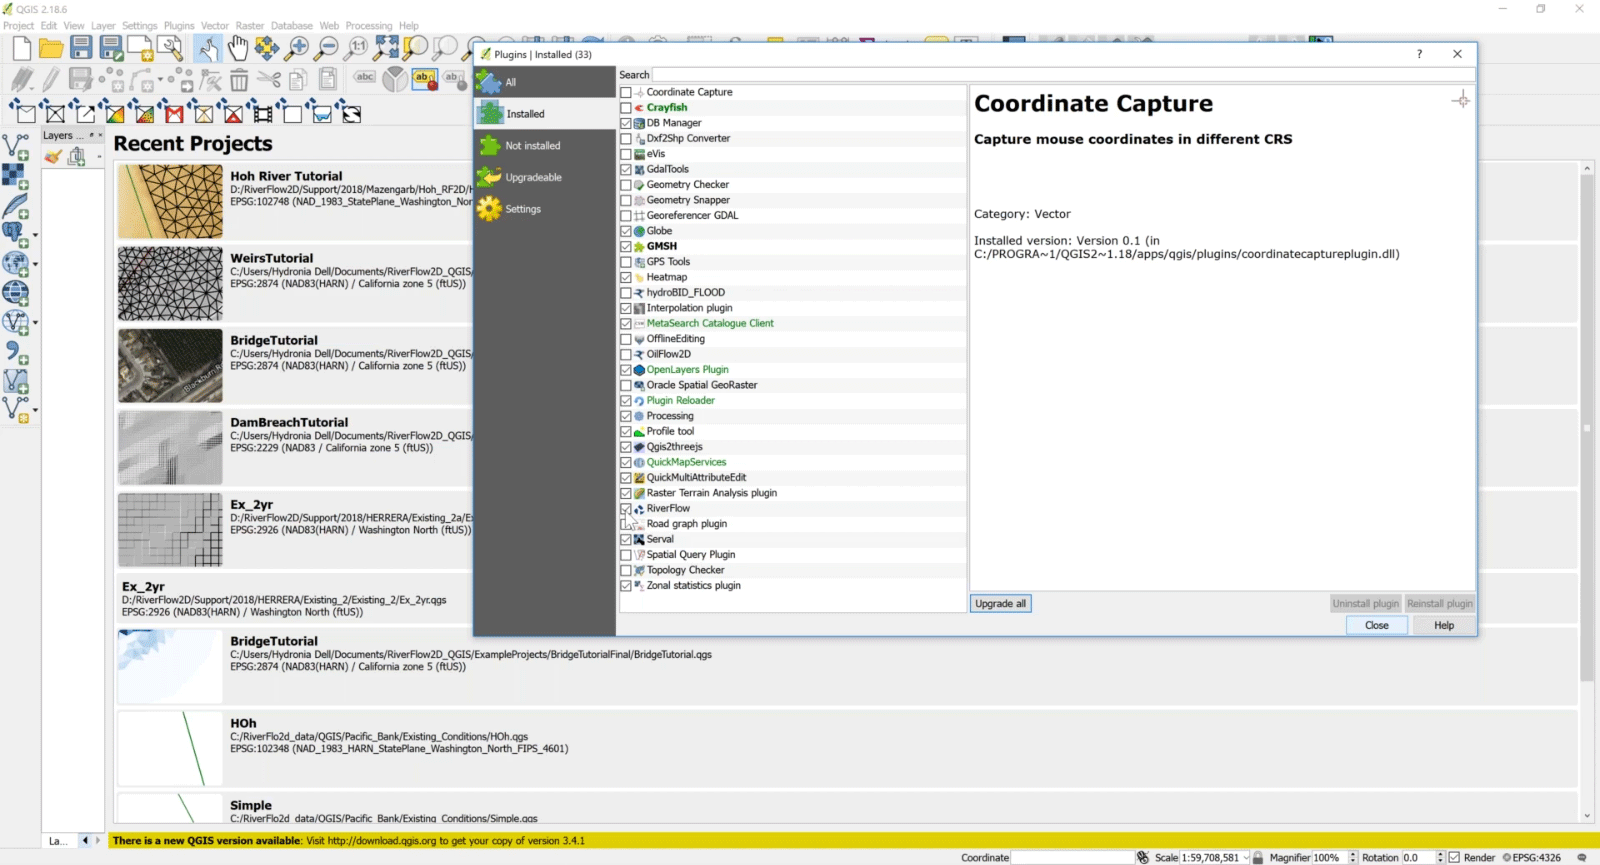The height and width of the screenshot is (865, 1600).
Task: Toggle the GMSH plugin checkbox
Action: (626, 247)
